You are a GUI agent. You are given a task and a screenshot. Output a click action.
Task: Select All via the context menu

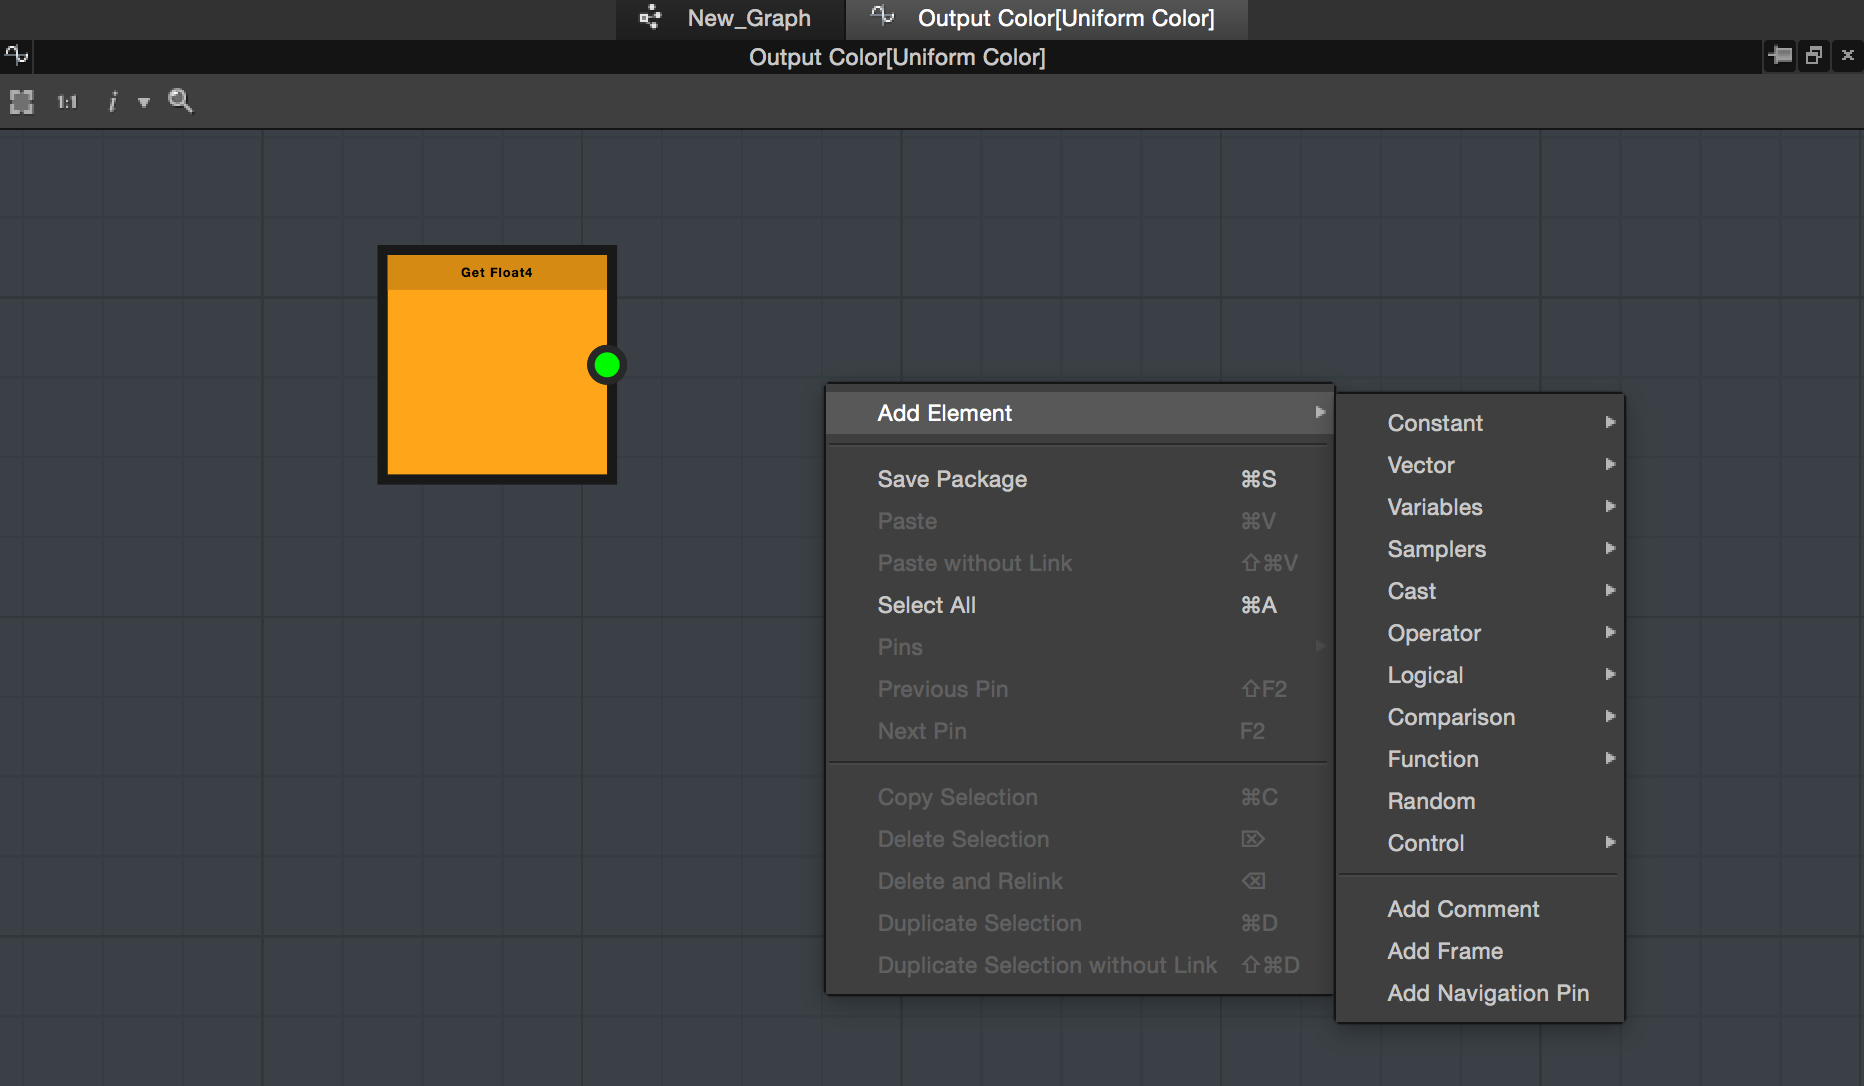click(926, 605)
